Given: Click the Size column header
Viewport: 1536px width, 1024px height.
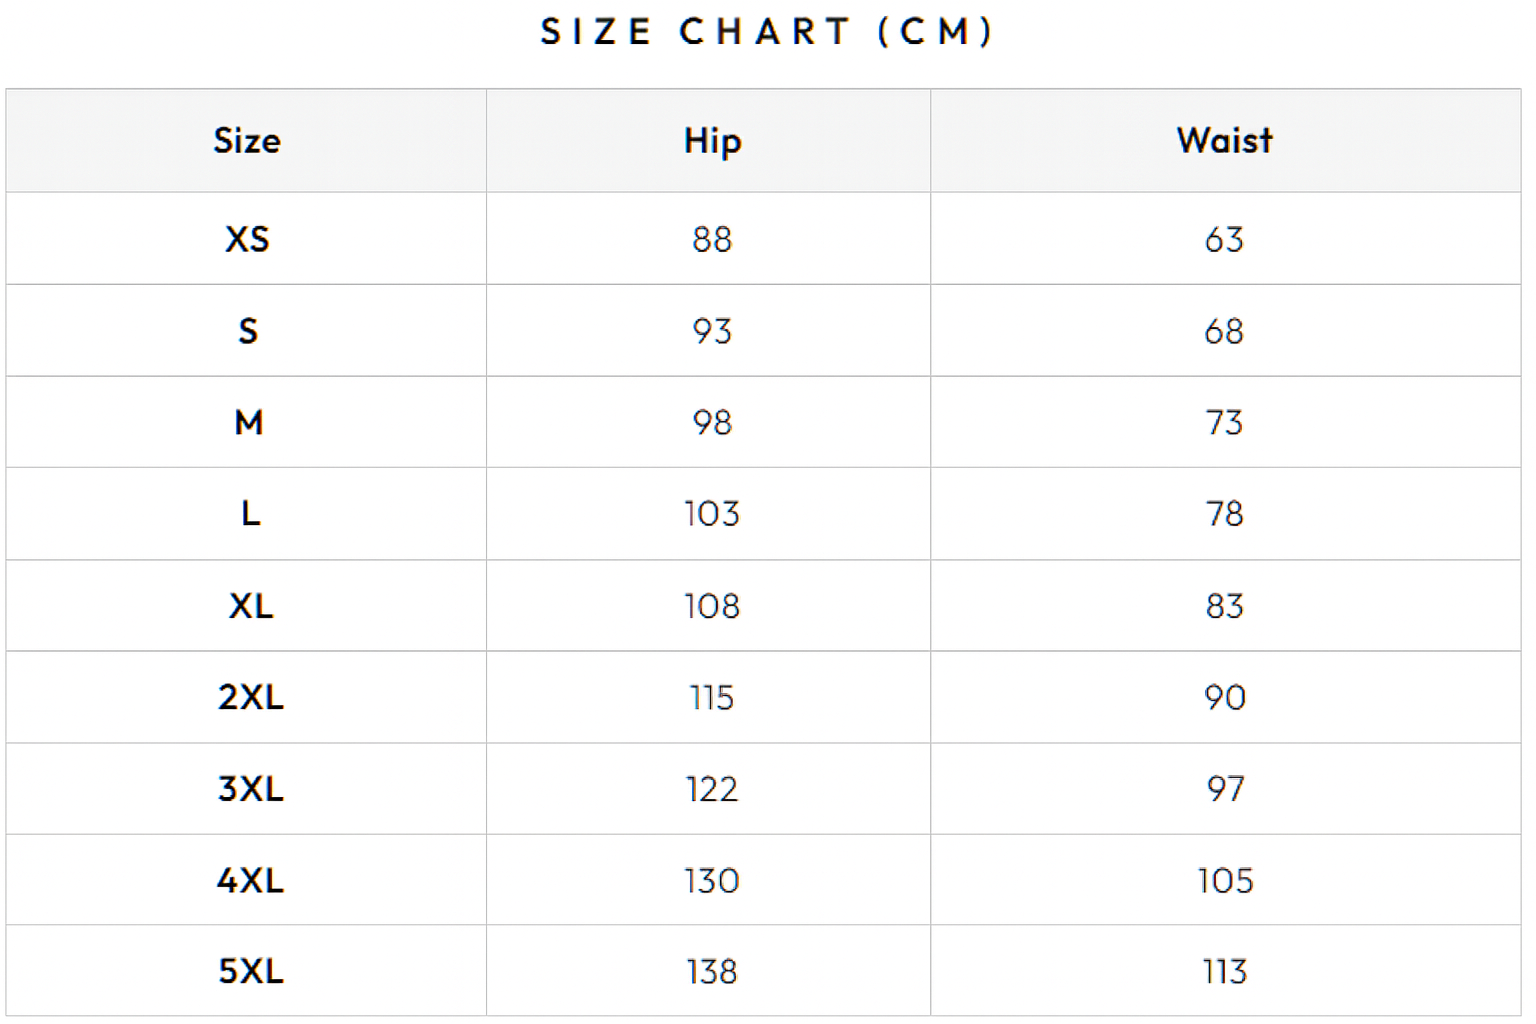Looking at the screenshot, I should pyautogui.click(x=247, y=141).
